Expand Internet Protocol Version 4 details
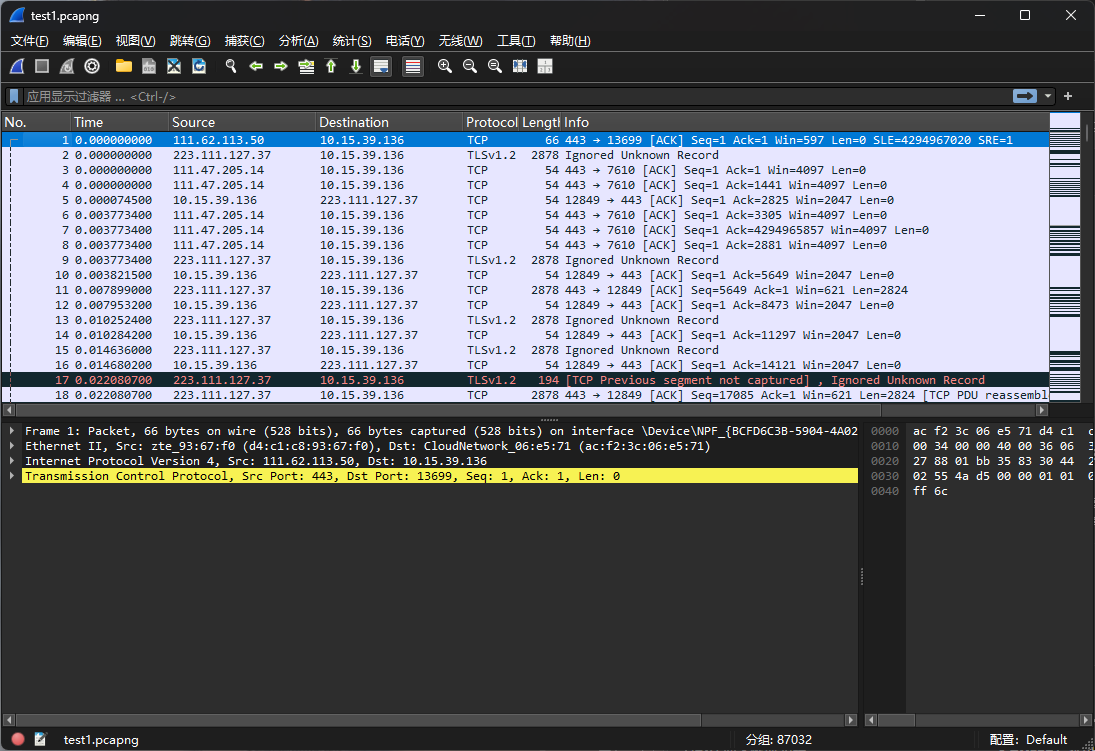Screen dimensions: 1095x751 (12, 461)
